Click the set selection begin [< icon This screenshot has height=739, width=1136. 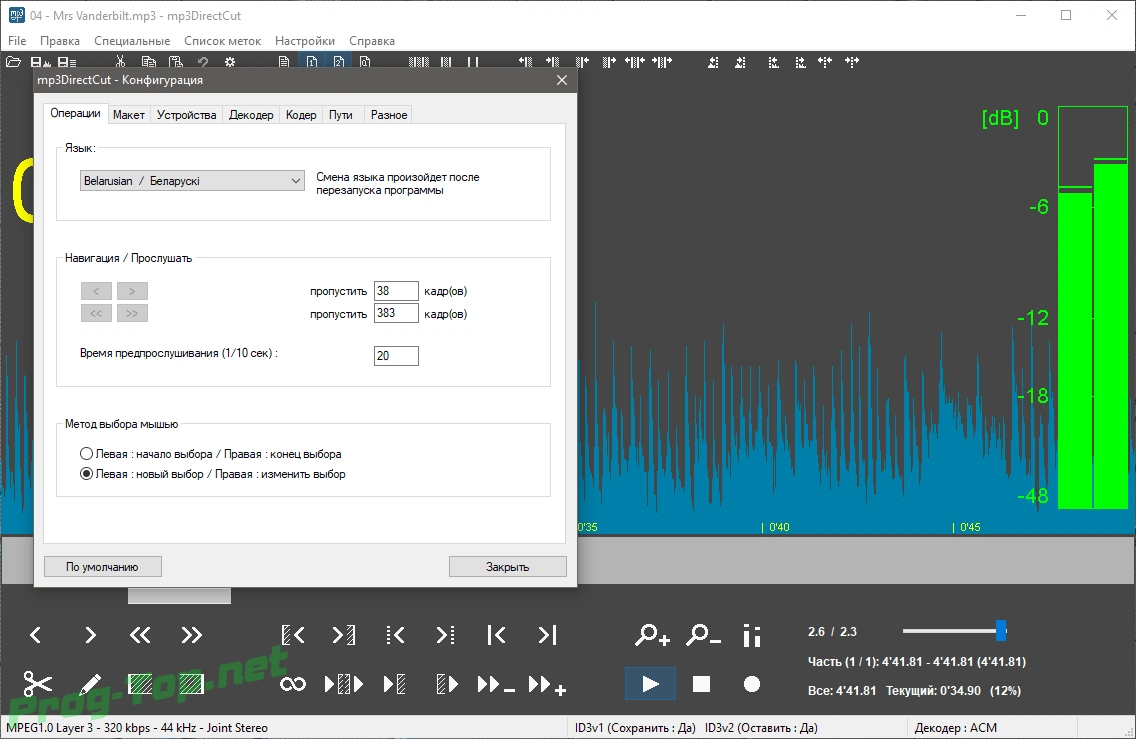coord(293,635)
